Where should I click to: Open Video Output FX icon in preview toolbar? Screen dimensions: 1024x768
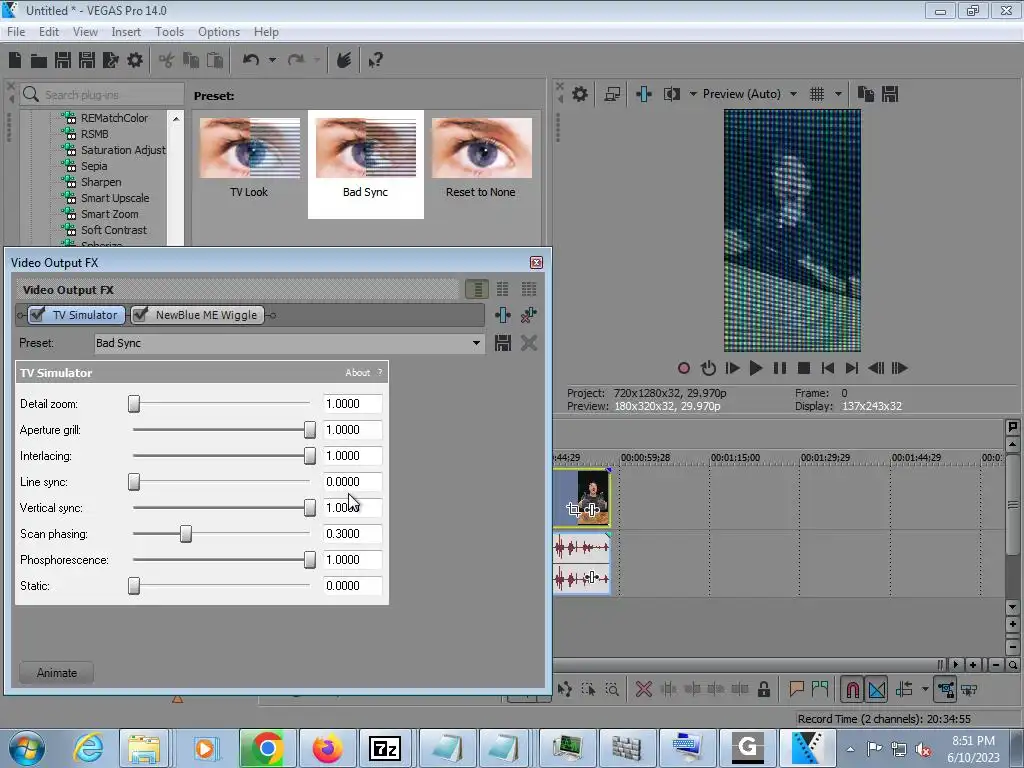point(643,94)
